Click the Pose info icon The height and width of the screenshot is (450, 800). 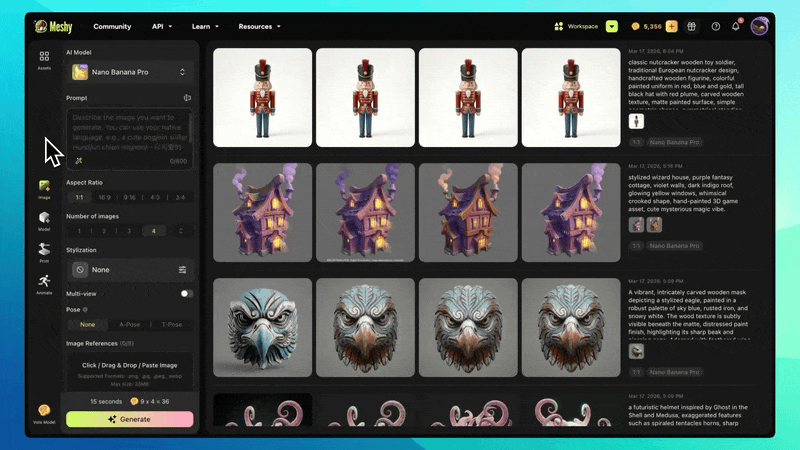pos(85,310)
